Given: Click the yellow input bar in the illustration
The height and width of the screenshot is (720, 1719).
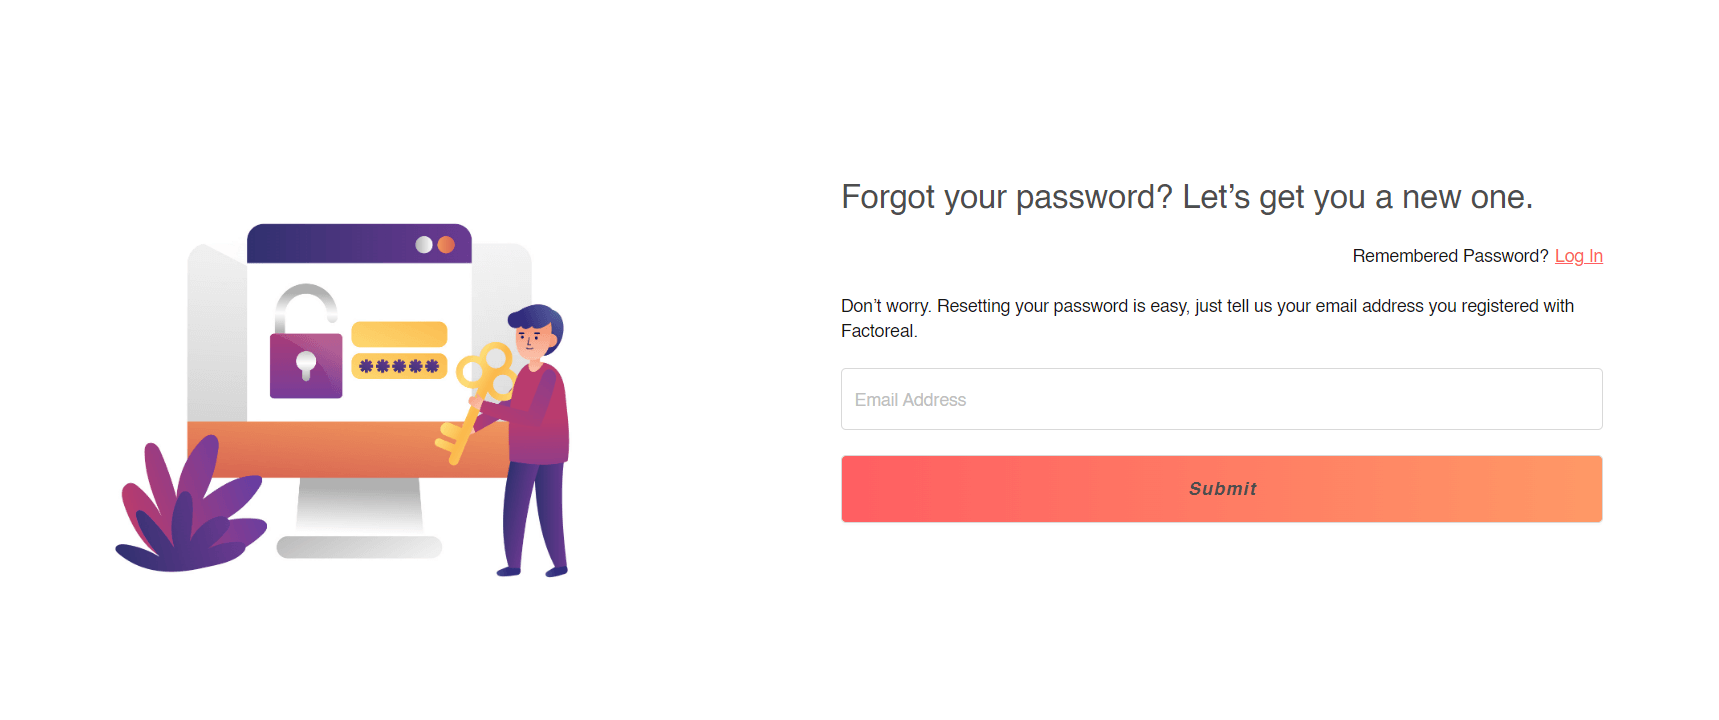Looking at the screenshot, I should coord(399,332).
